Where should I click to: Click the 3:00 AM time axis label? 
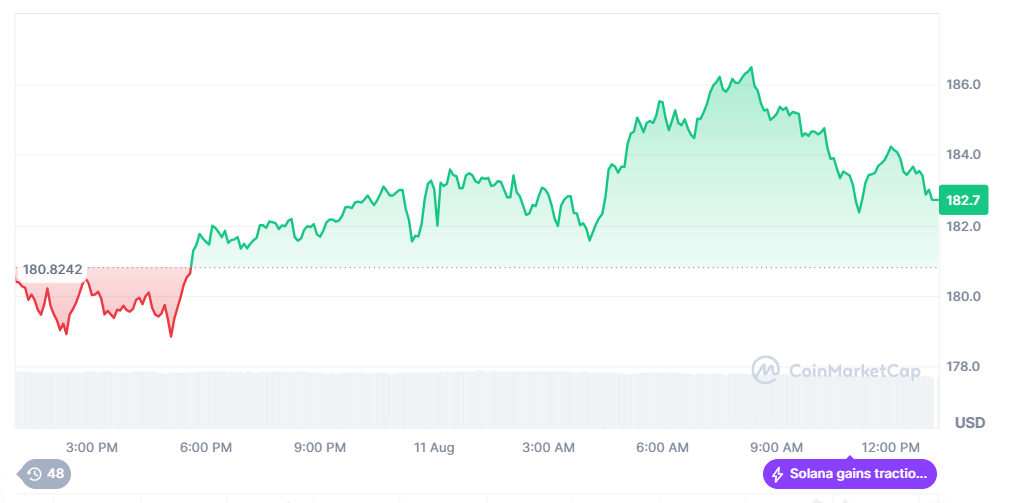(549, 447)
